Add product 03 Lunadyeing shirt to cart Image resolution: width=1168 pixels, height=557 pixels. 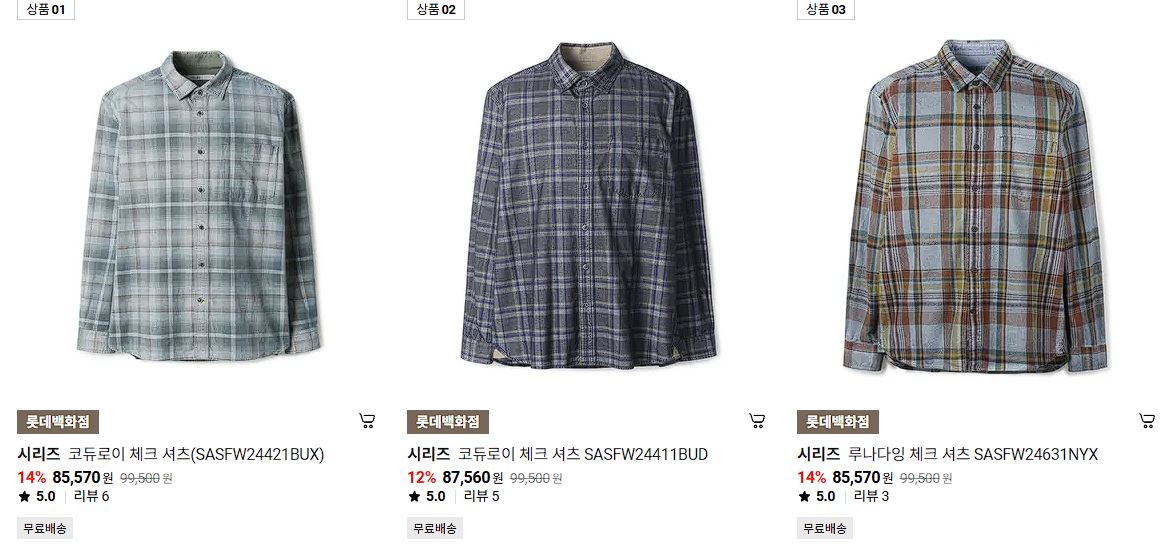[x=1147, y=421]
